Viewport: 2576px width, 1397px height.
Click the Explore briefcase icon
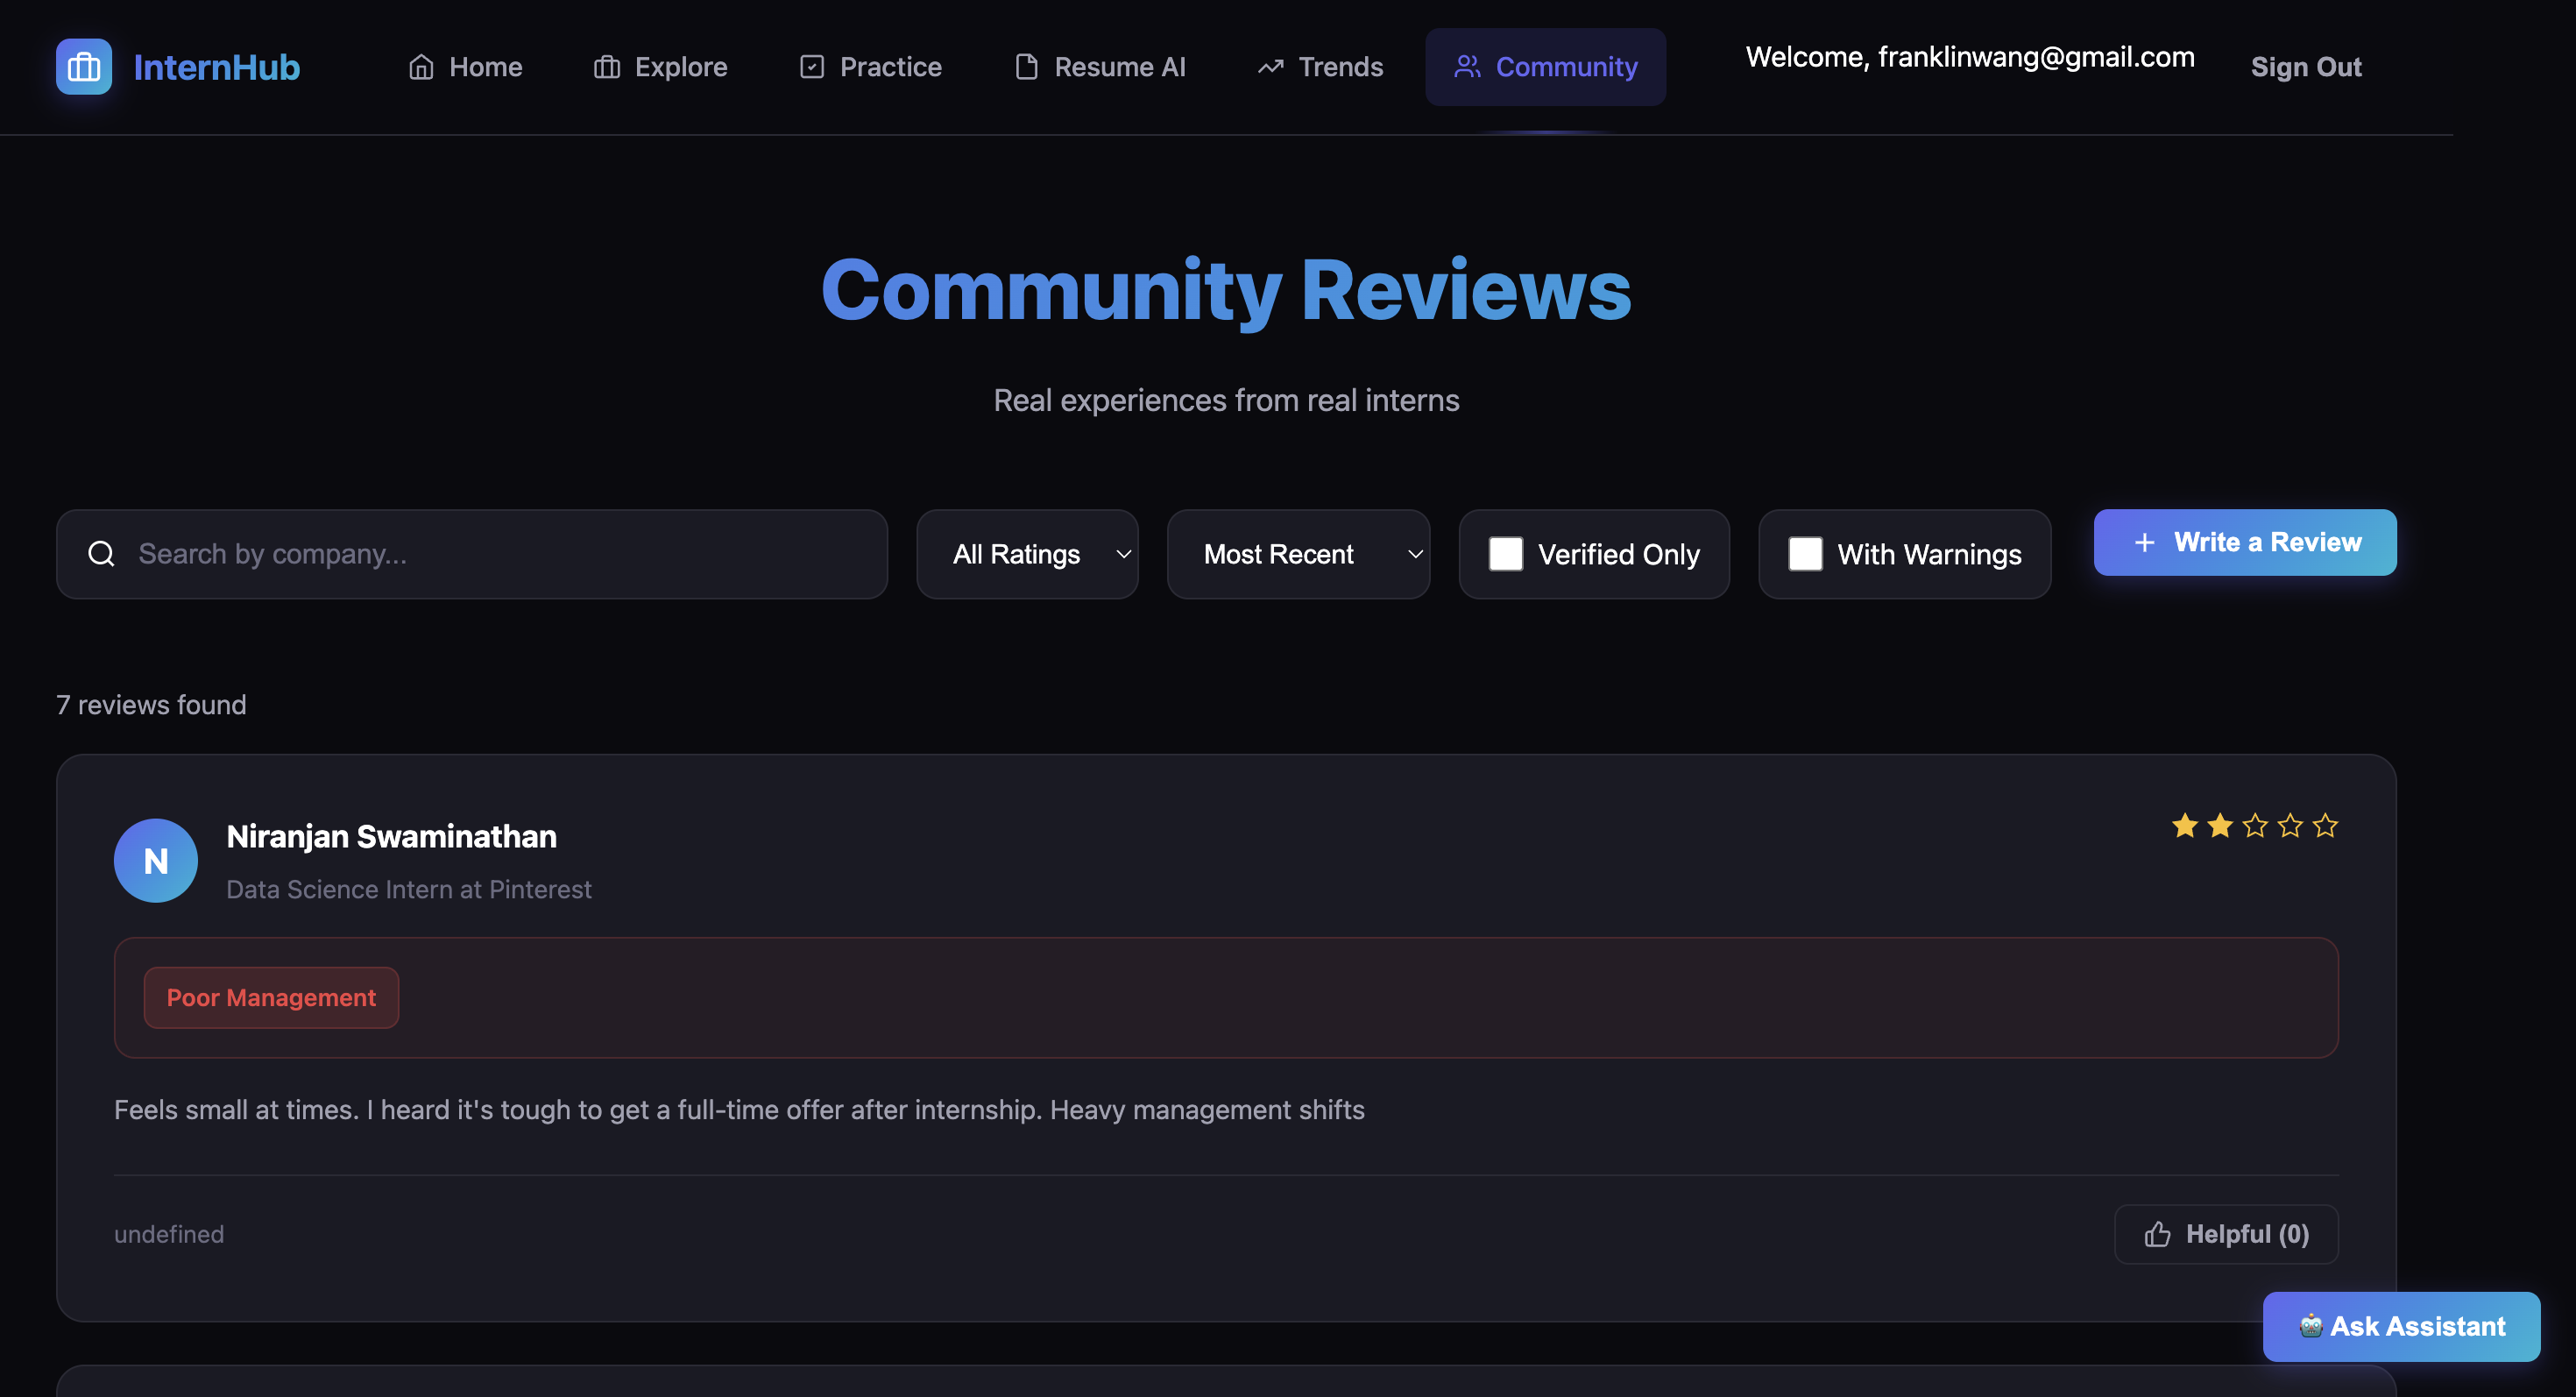point(606,67)
